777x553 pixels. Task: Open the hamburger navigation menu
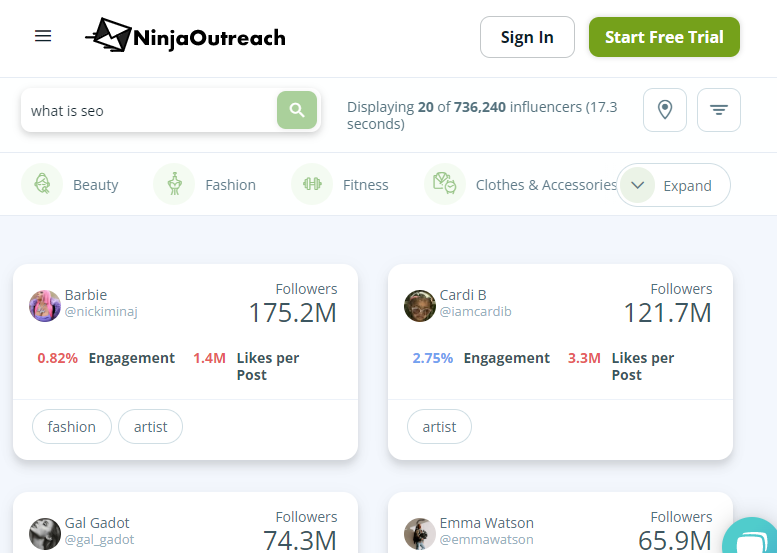click(x=43, y=37)
